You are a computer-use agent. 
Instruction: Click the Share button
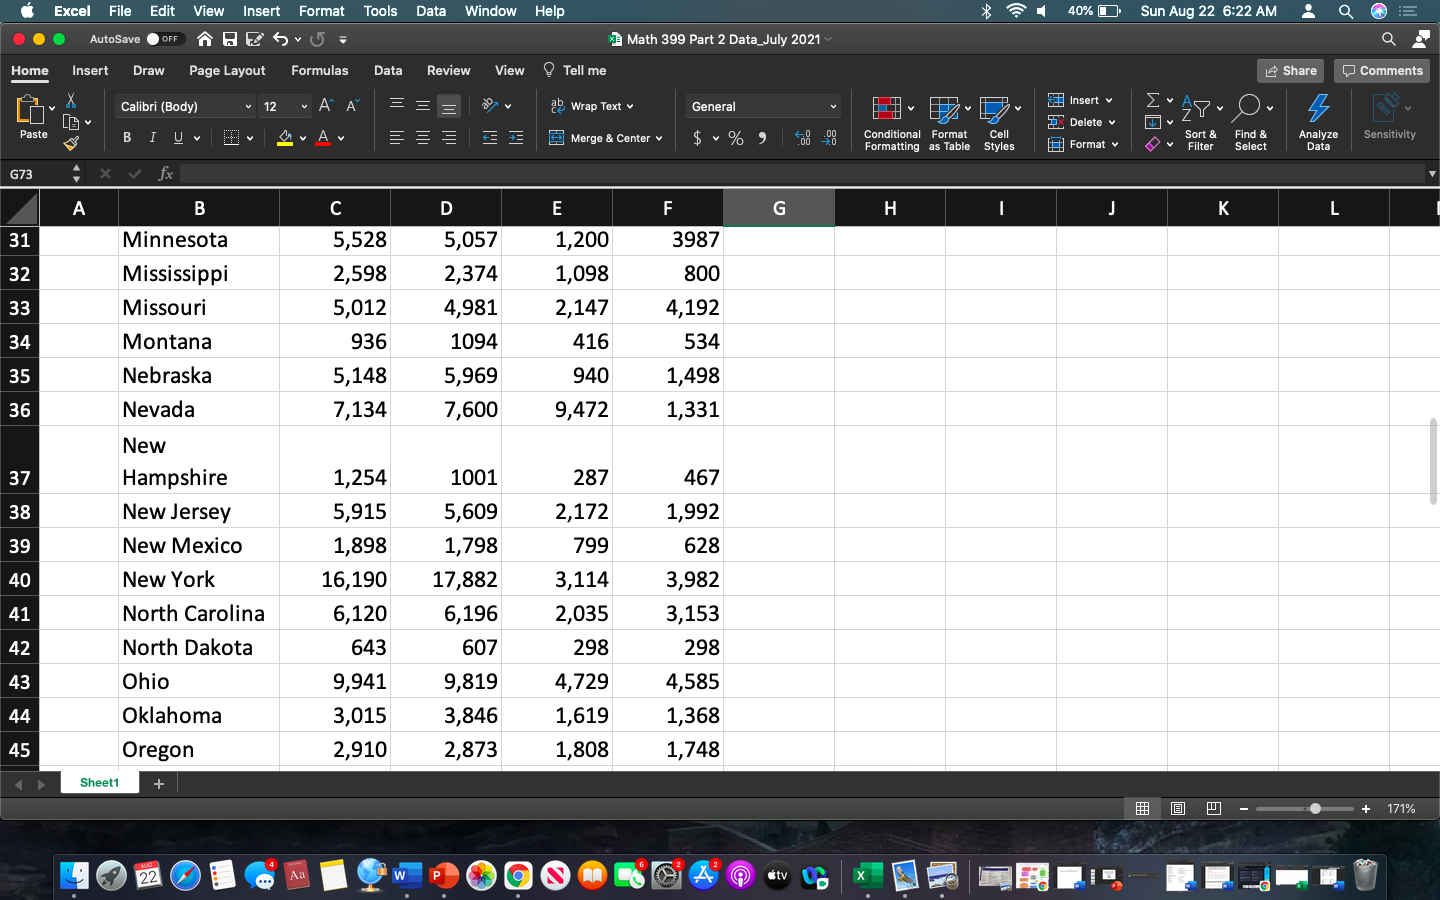[1290, 70]
